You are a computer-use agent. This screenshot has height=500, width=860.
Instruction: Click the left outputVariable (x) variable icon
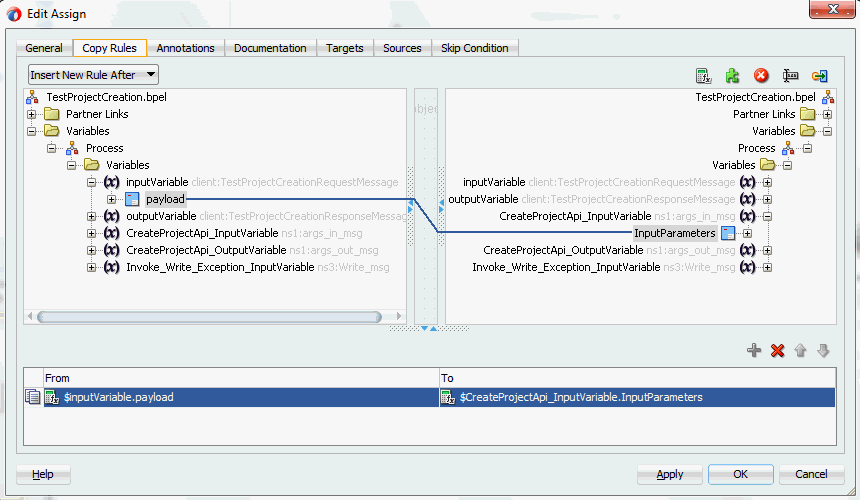[x=112, y=216]
